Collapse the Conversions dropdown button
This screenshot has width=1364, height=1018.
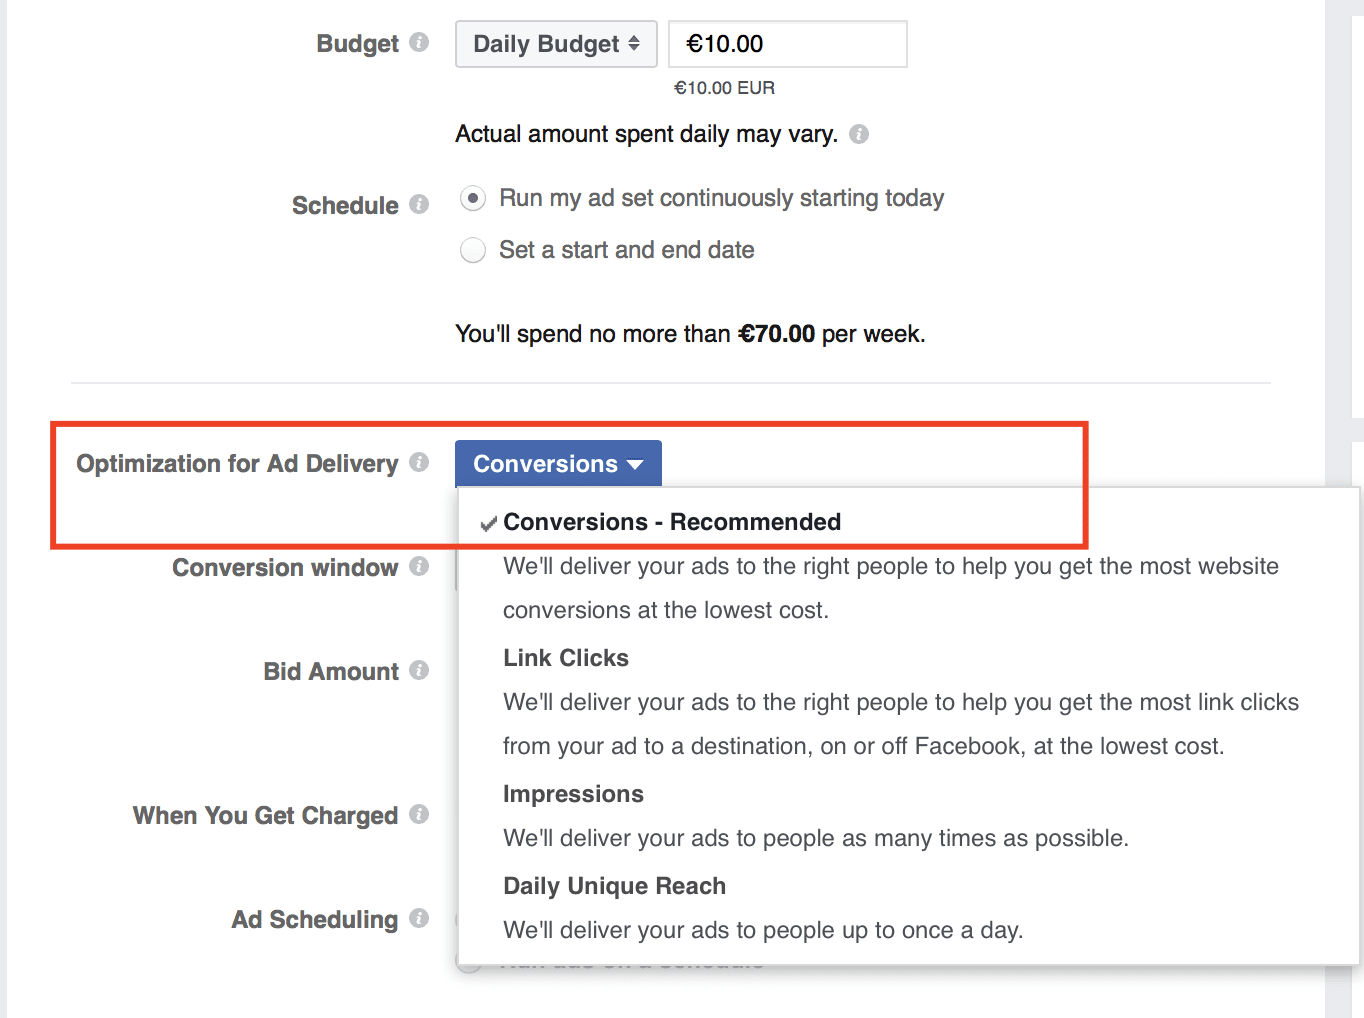(558, 464)
